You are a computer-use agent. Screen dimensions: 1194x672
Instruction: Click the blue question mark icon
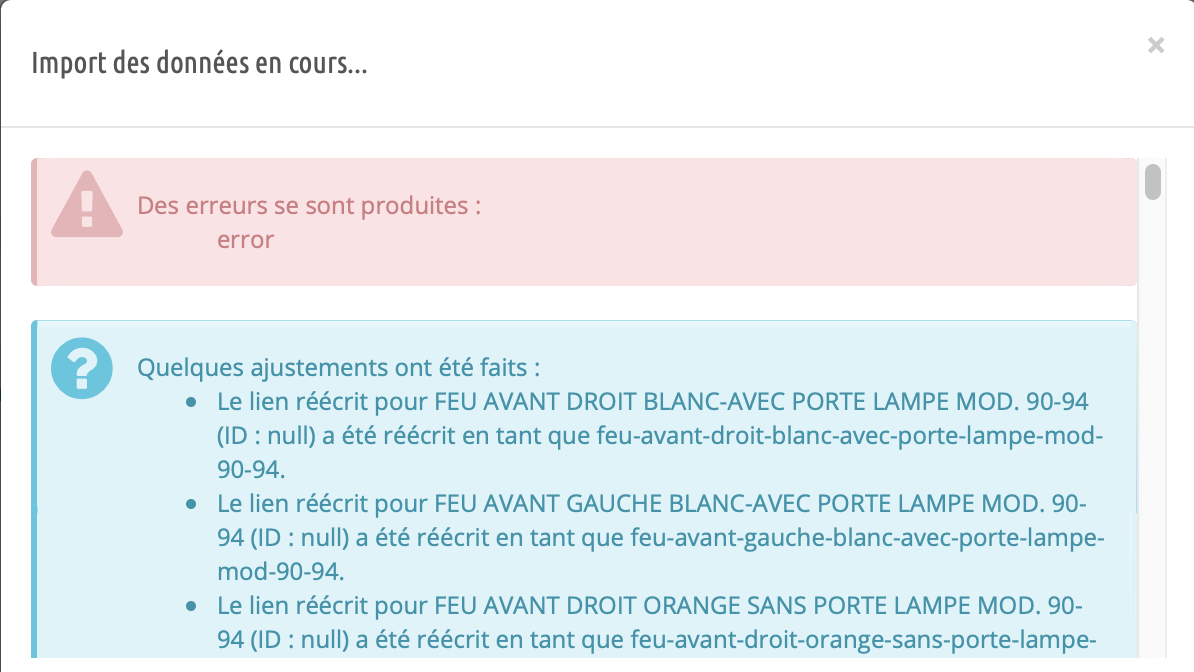[x=81, y=368]
